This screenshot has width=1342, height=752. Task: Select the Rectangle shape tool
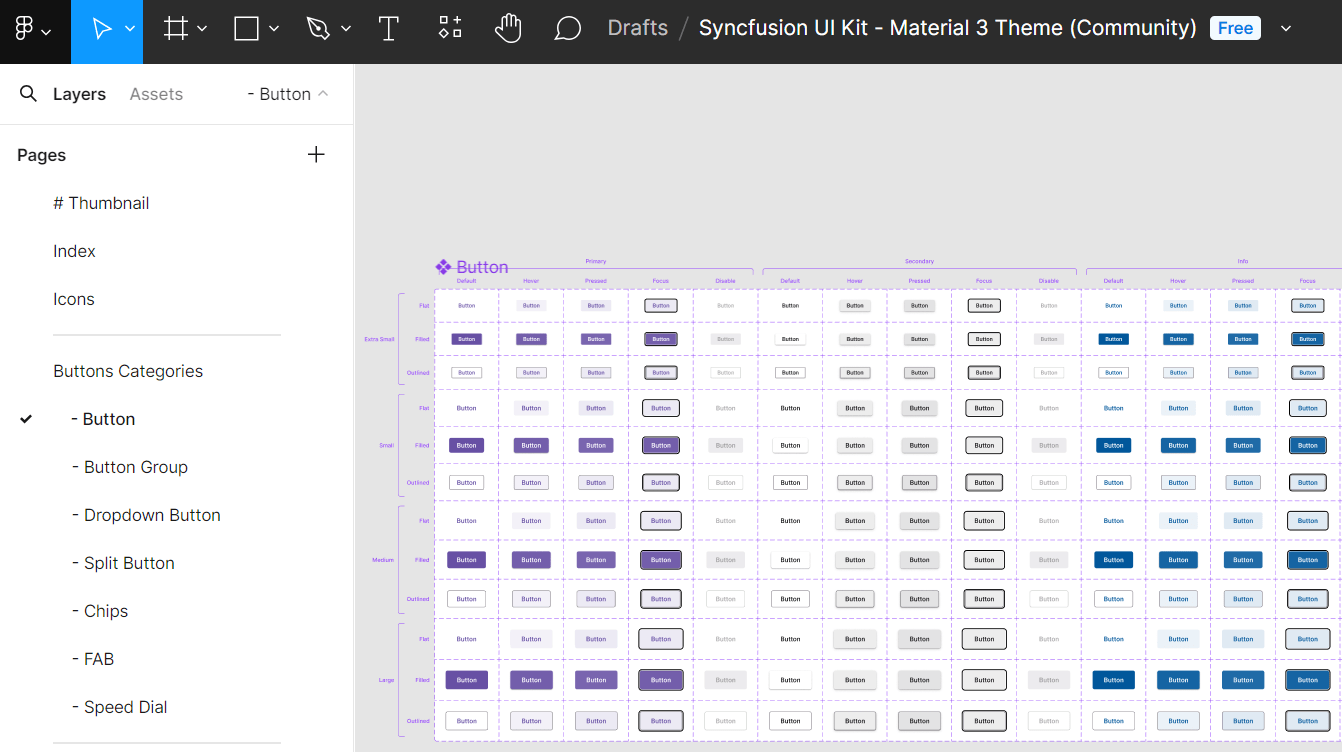point(246,29)
